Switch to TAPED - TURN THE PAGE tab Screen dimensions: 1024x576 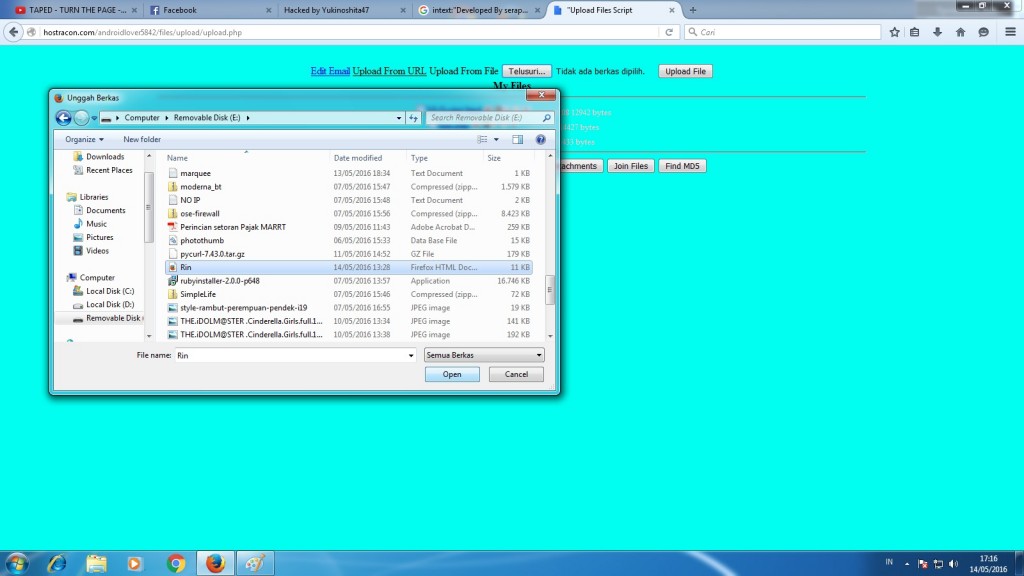pos(75,10)
